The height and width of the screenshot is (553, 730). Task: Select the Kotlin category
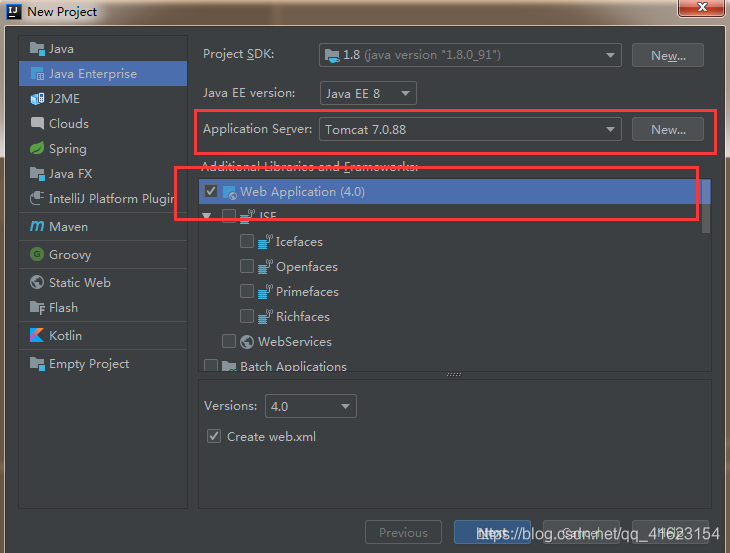(x=103, y=335)
